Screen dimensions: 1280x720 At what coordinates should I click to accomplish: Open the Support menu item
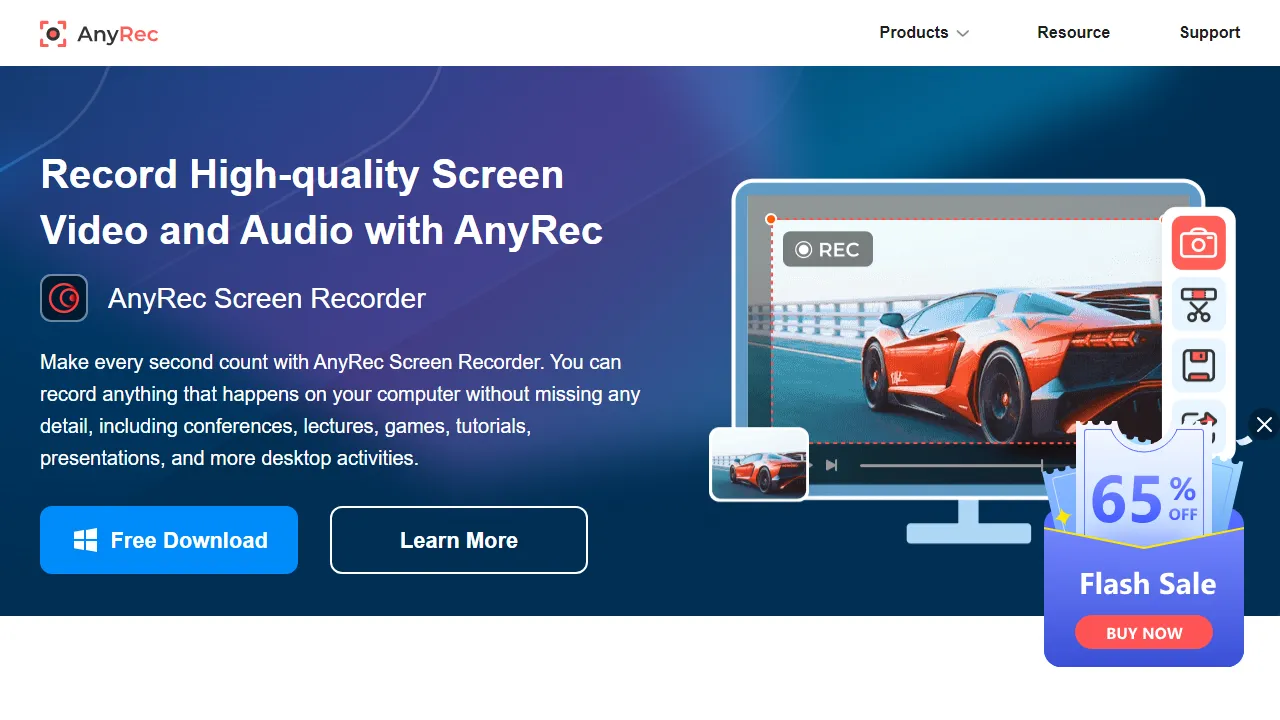pyautogui.click(x=1210, y=33)
